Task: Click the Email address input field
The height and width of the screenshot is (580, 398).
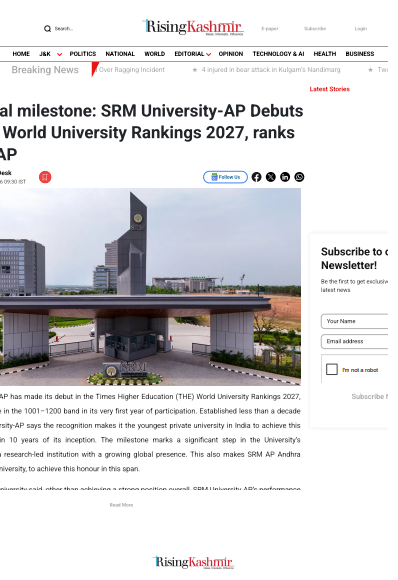Action: pyautogui.click(x=354, y=341)
